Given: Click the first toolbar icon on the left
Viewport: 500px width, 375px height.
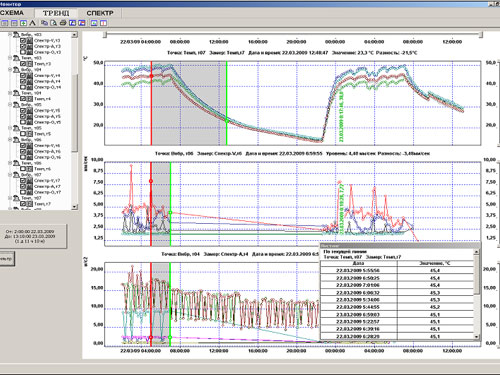Looking at the screenshot, I should tap(4, 23).
